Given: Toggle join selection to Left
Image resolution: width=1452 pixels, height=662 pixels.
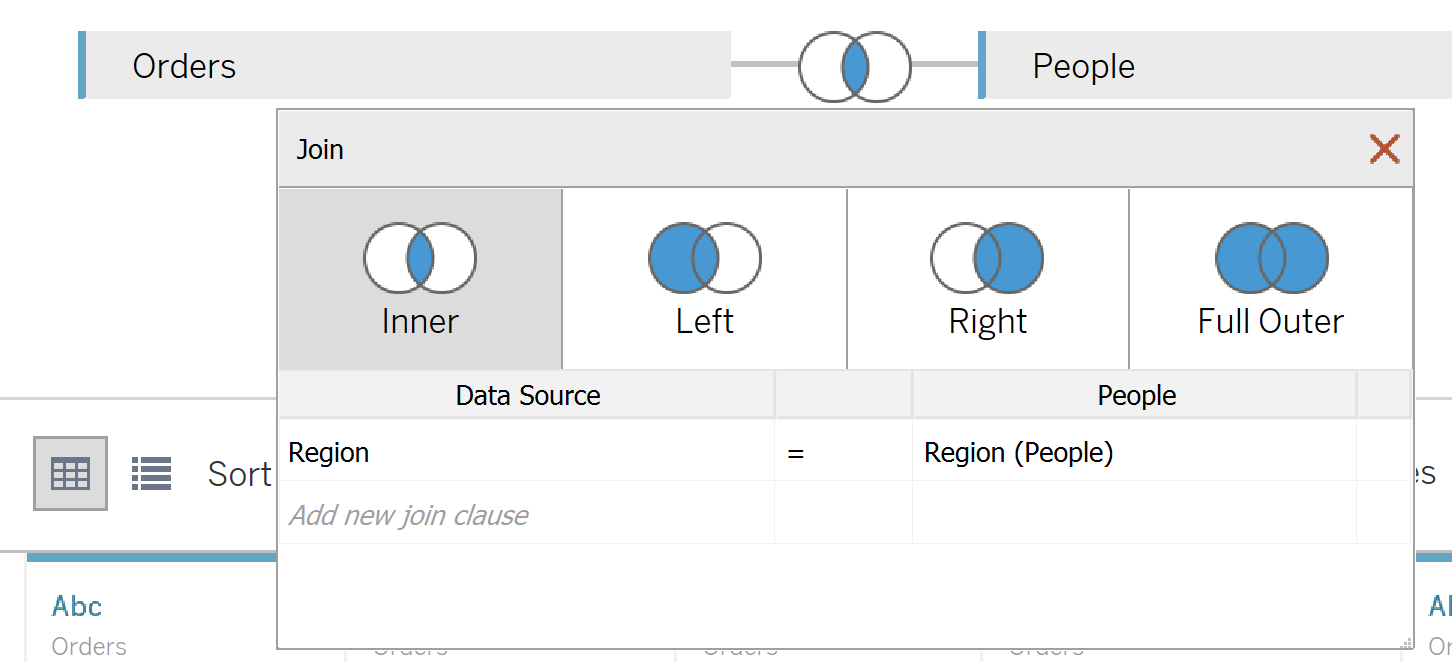Looking at the screenshot, I should 704,278.
